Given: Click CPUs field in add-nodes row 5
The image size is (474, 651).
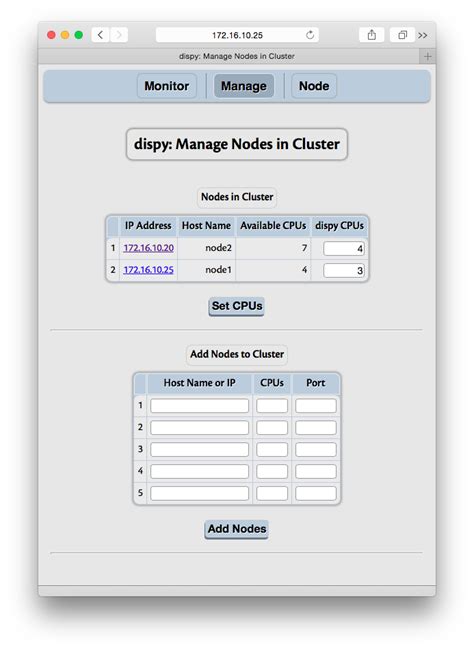Looking at the screenshot, I should [x=272, y=493].
